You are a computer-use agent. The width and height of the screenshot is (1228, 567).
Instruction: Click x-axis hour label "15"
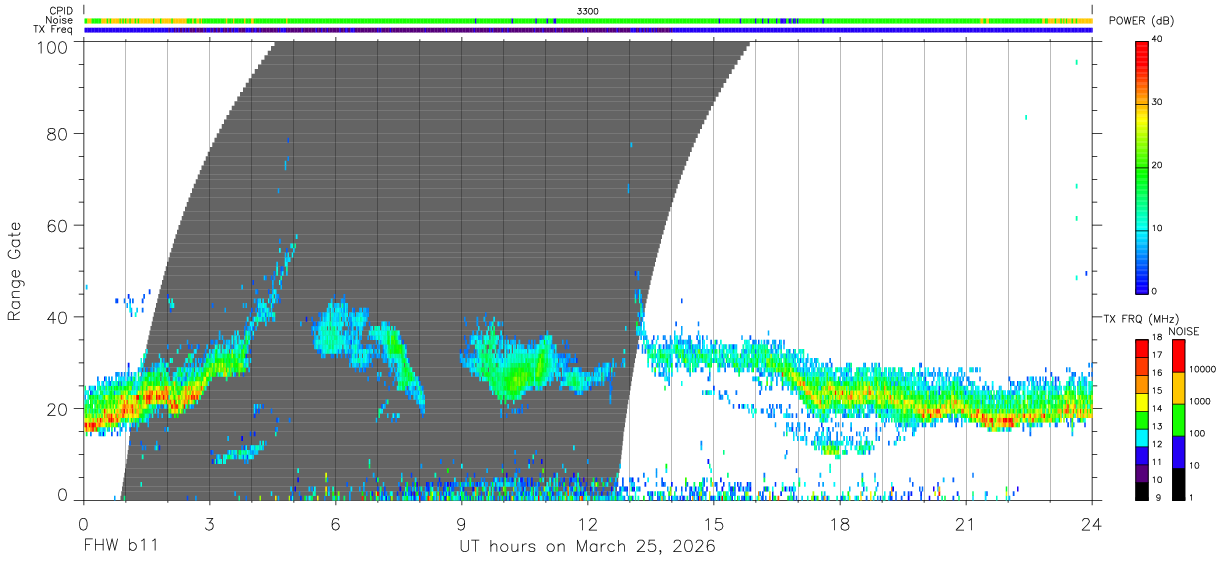pyautogui.click(x=714, y=524)
